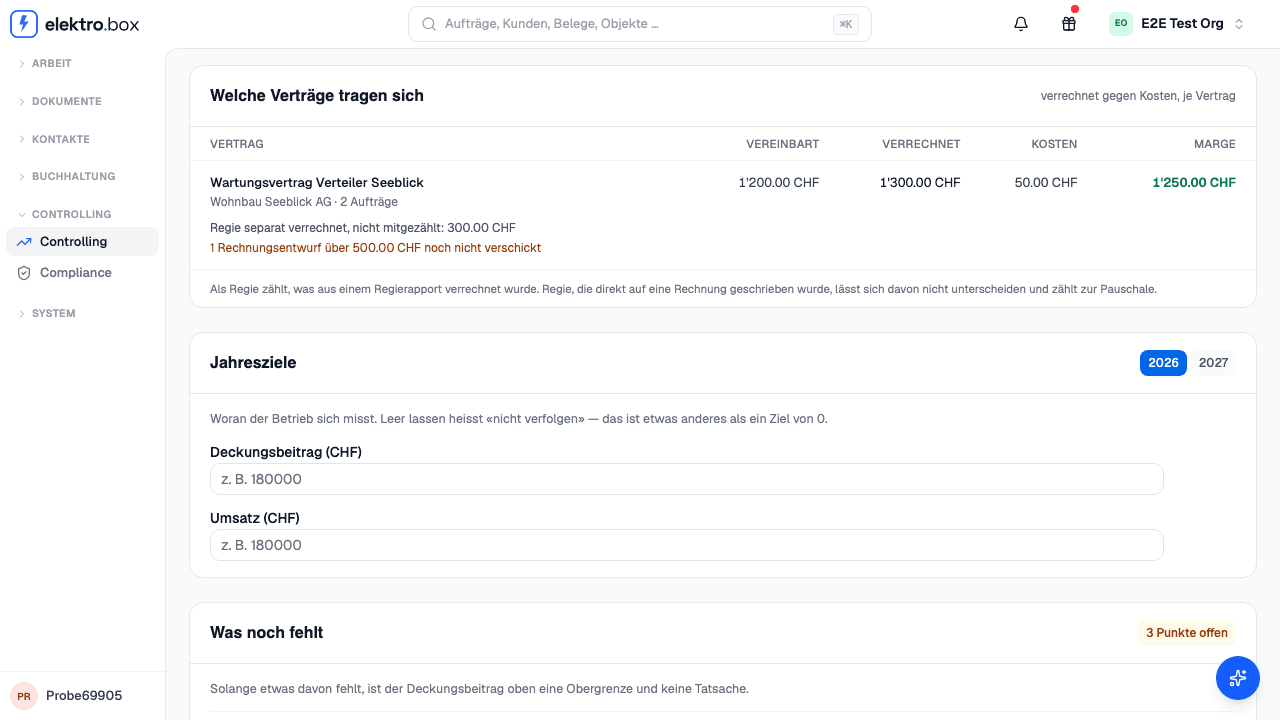
Task: Click the MARGE column header
Action: point(1215,144)
